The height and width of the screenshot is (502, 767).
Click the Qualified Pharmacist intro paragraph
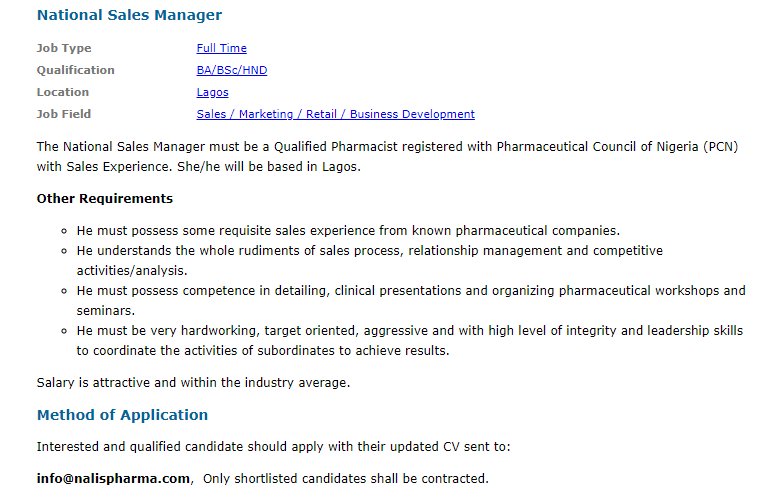pos(387,157)
